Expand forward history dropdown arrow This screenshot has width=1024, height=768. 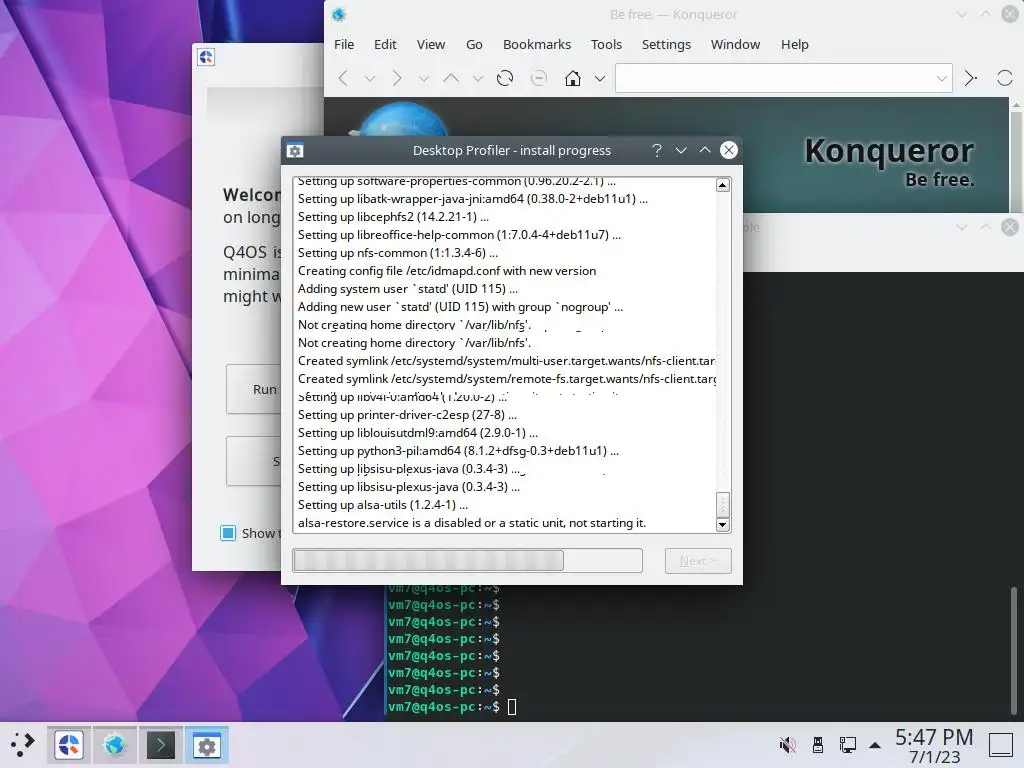tap(423, 79)
